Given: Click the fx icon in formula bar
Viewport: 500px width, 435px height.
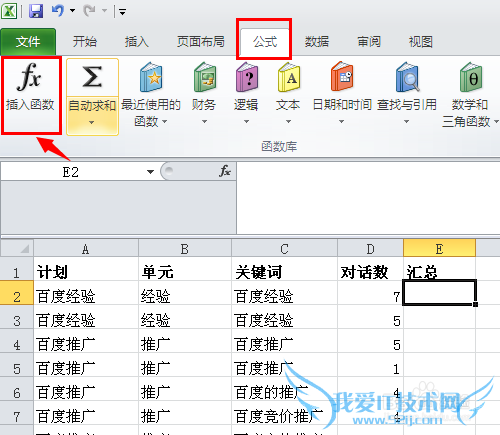Looking at the screenshot, I should coord(225,171).
